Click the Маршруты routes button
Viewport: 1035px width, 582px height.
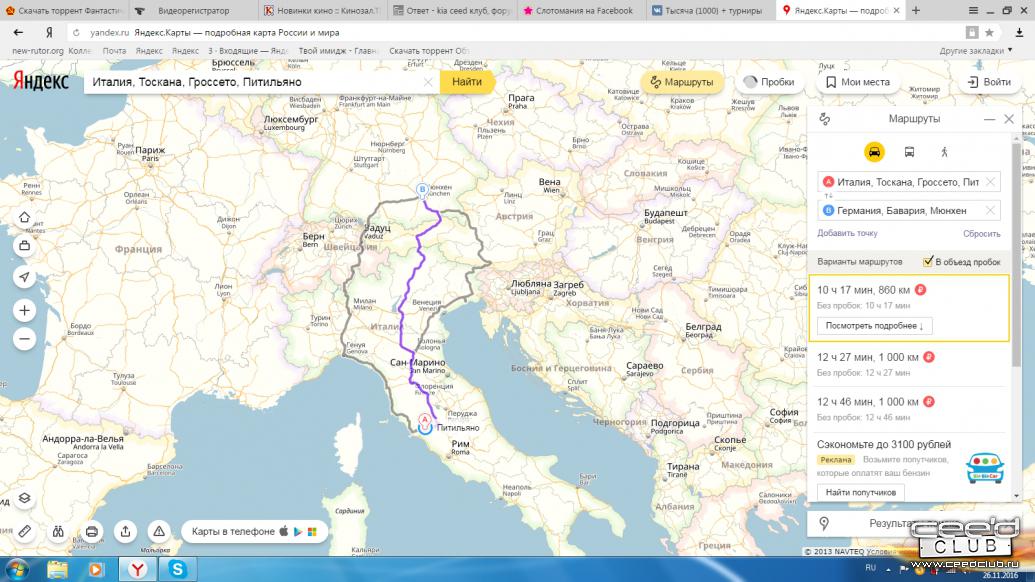[x=682, y=82]
